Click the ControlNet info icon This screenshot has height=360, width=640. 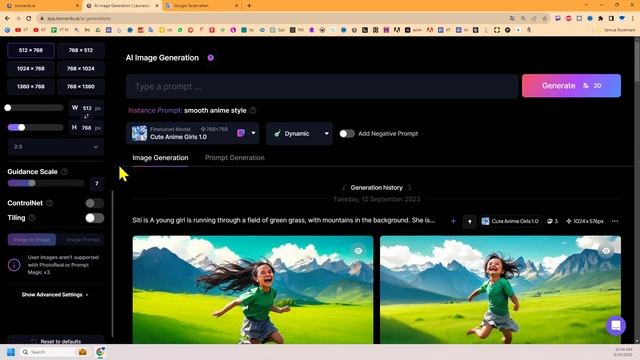click(x=49, y=203)
